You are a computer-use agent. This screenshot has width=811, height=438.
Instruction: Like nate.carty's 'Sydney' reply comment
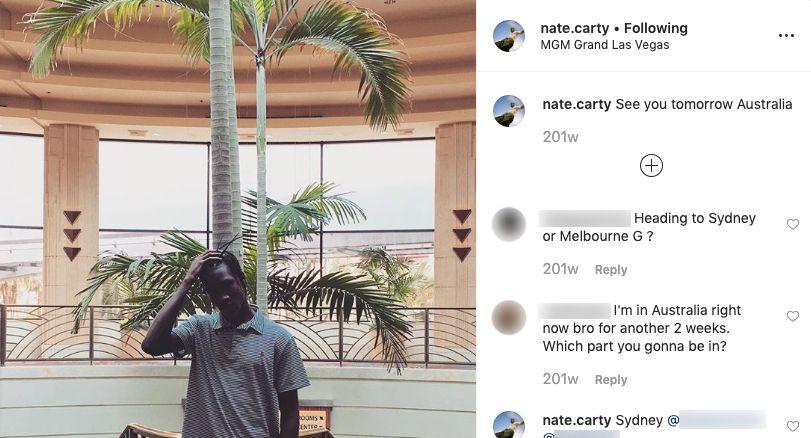[792, 426]
